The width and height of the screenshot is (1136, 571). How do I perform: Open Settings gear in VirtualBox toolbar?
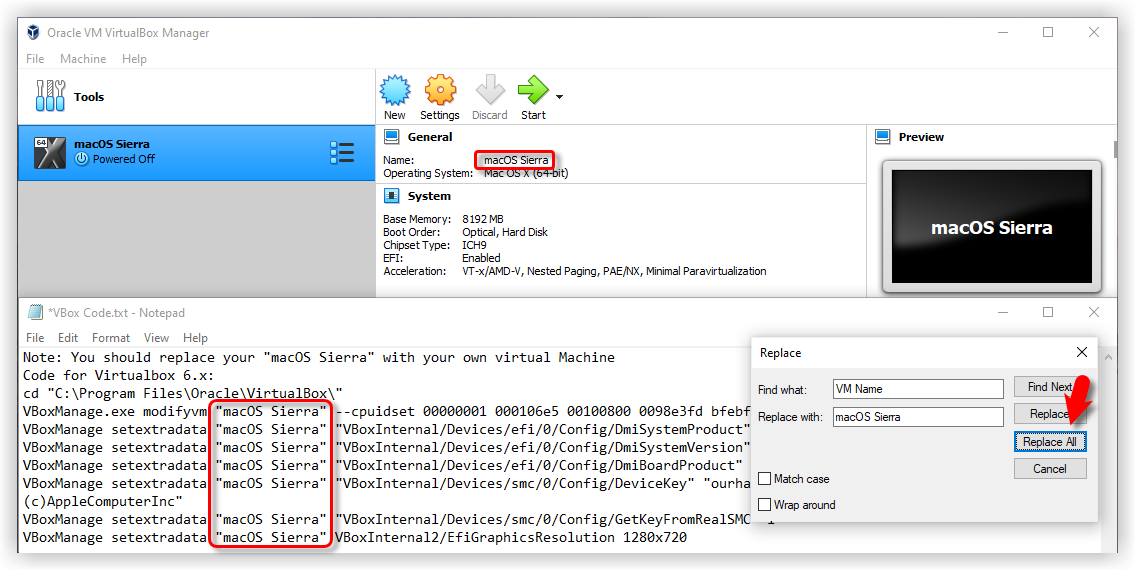click(x=440, y=91)
